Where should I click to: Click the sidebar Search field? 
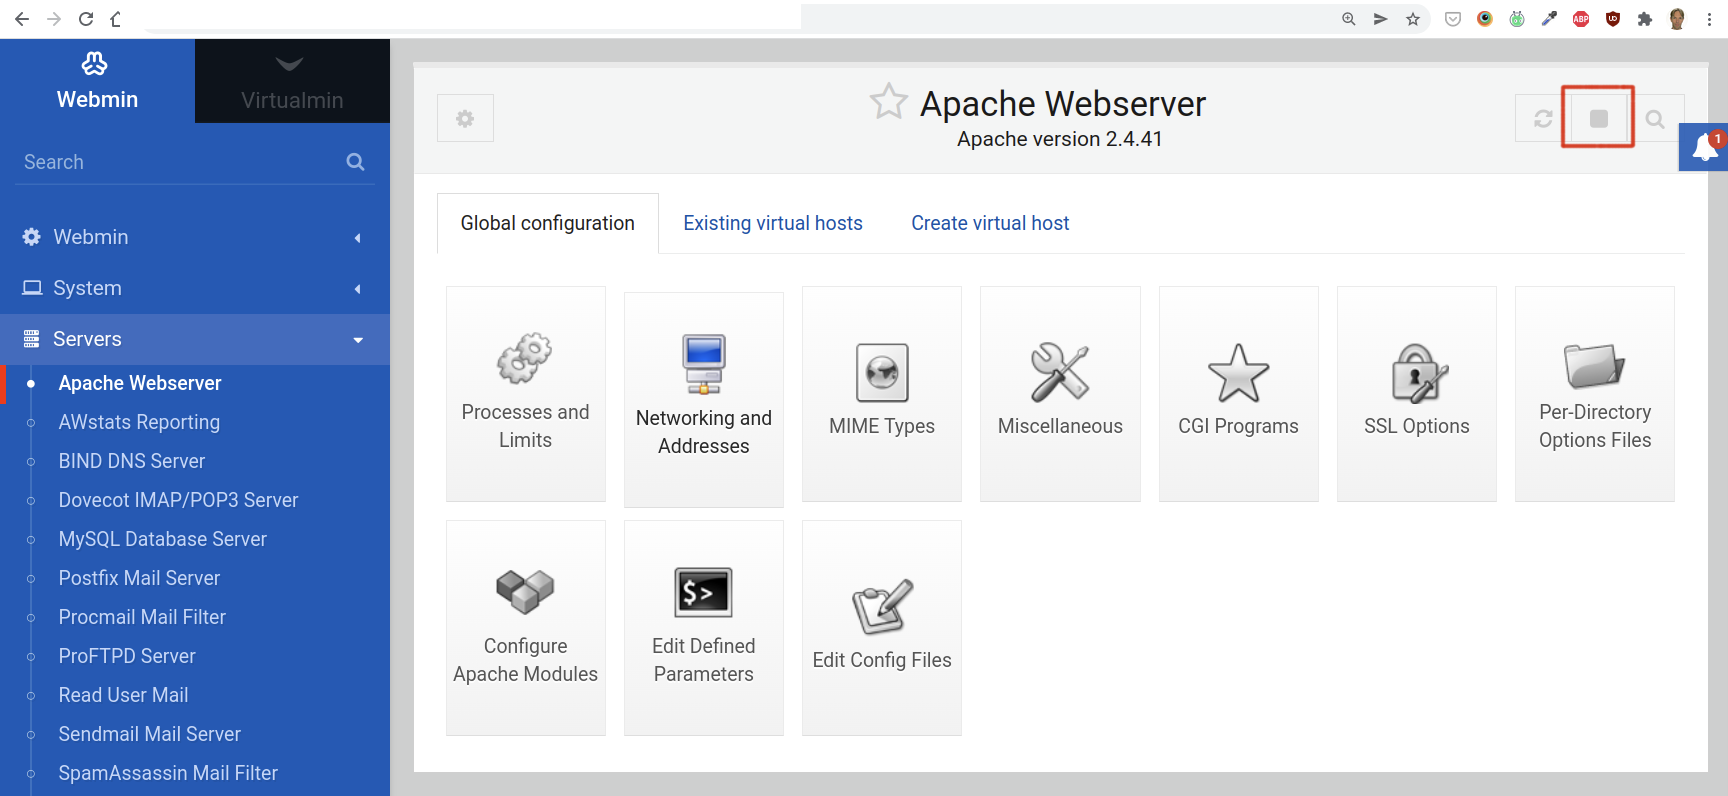pos(180,162)
